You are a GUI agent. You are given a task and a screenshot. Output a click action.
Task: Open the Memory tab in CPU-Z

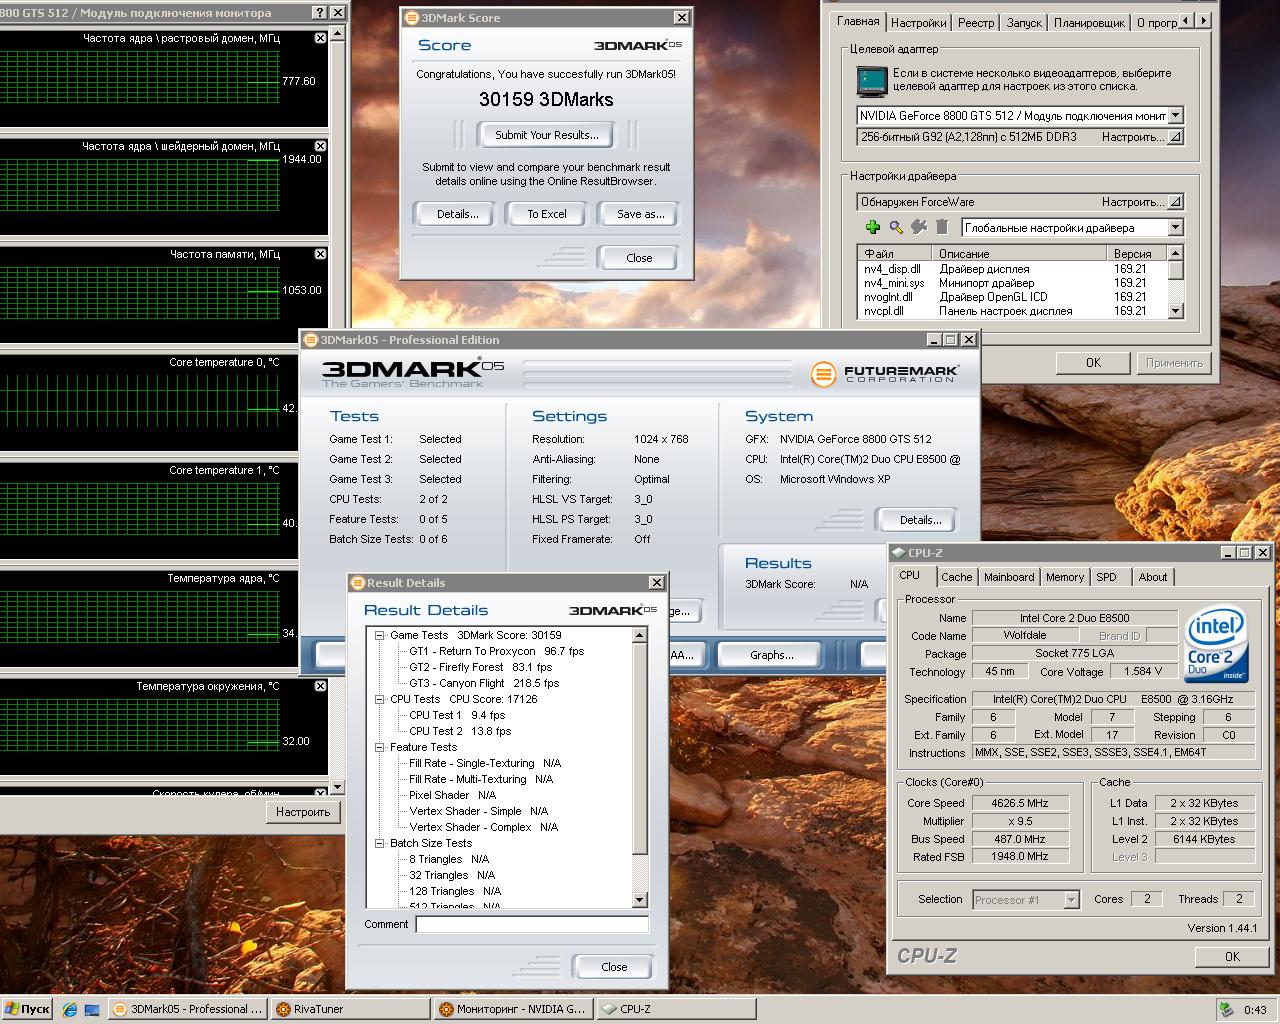(1065, 577)
